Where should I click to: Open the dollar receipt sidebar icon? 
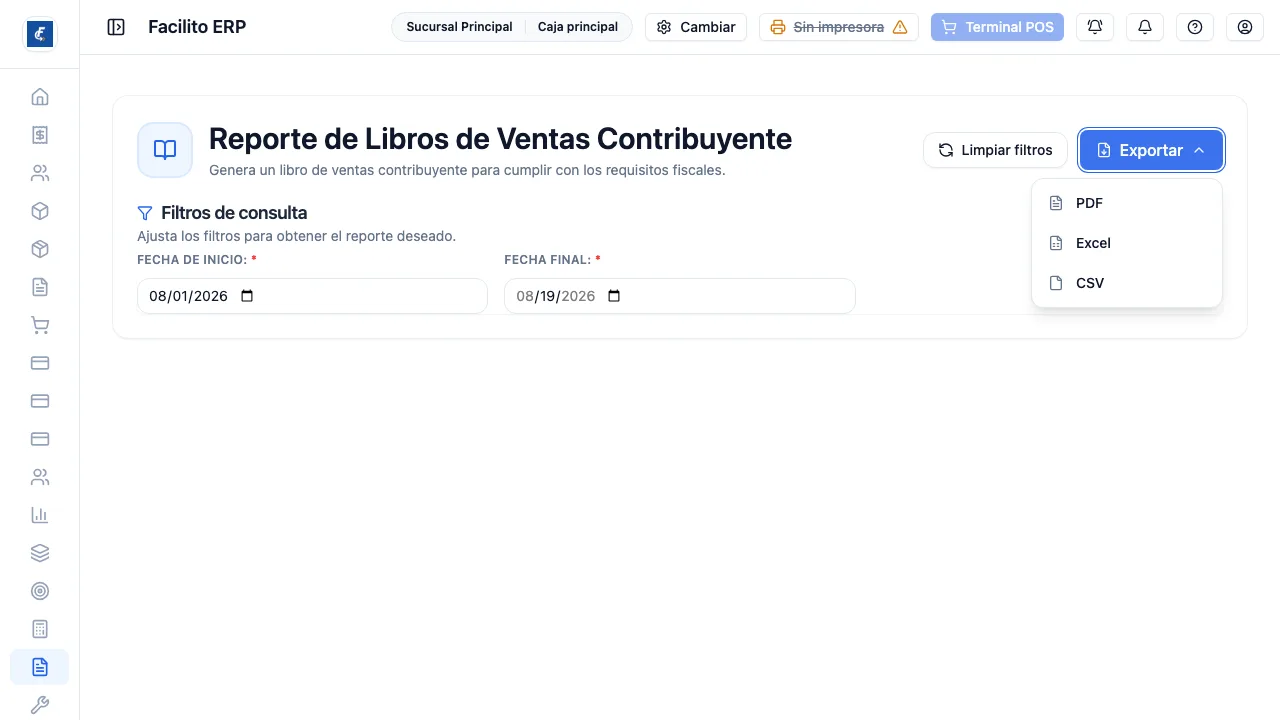tap(40, 135)
